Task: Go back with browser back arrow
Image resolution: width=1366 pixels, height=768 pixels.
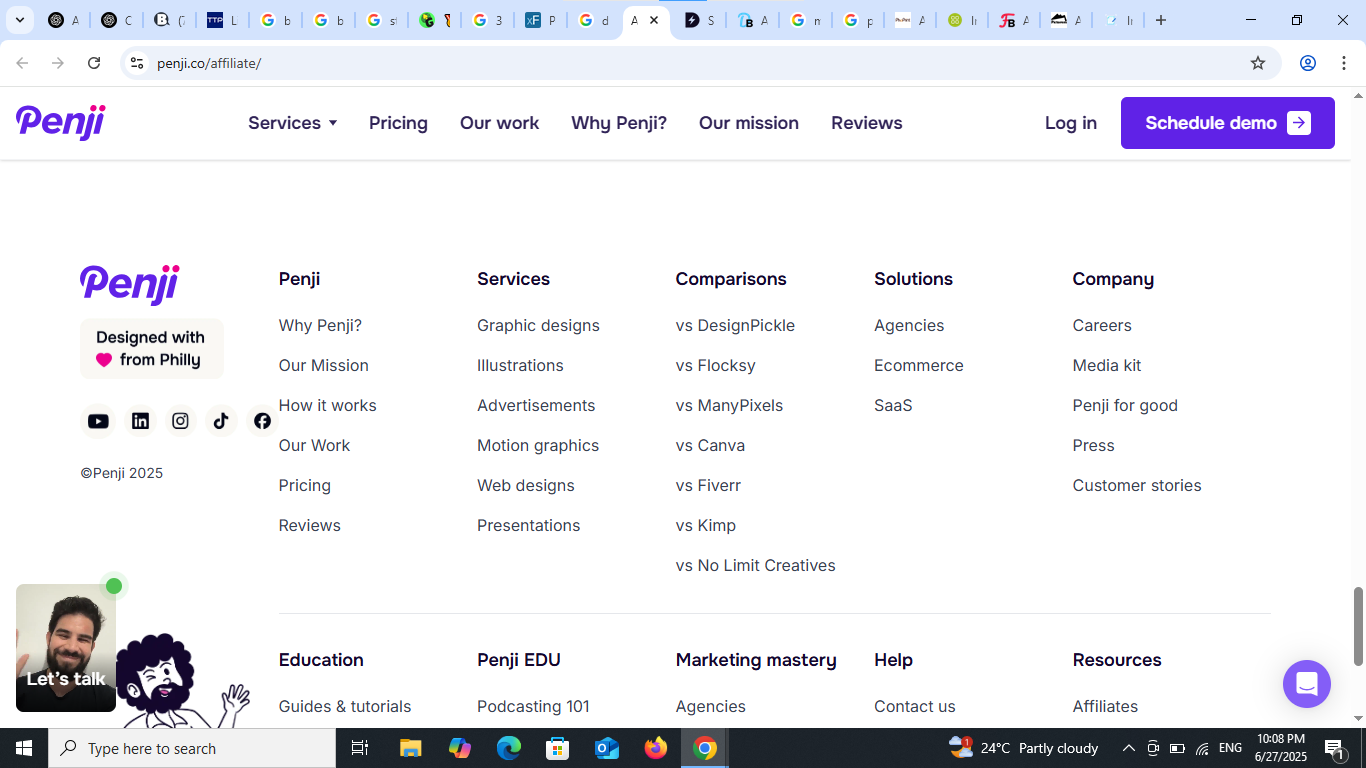Action: click(22, 63)
